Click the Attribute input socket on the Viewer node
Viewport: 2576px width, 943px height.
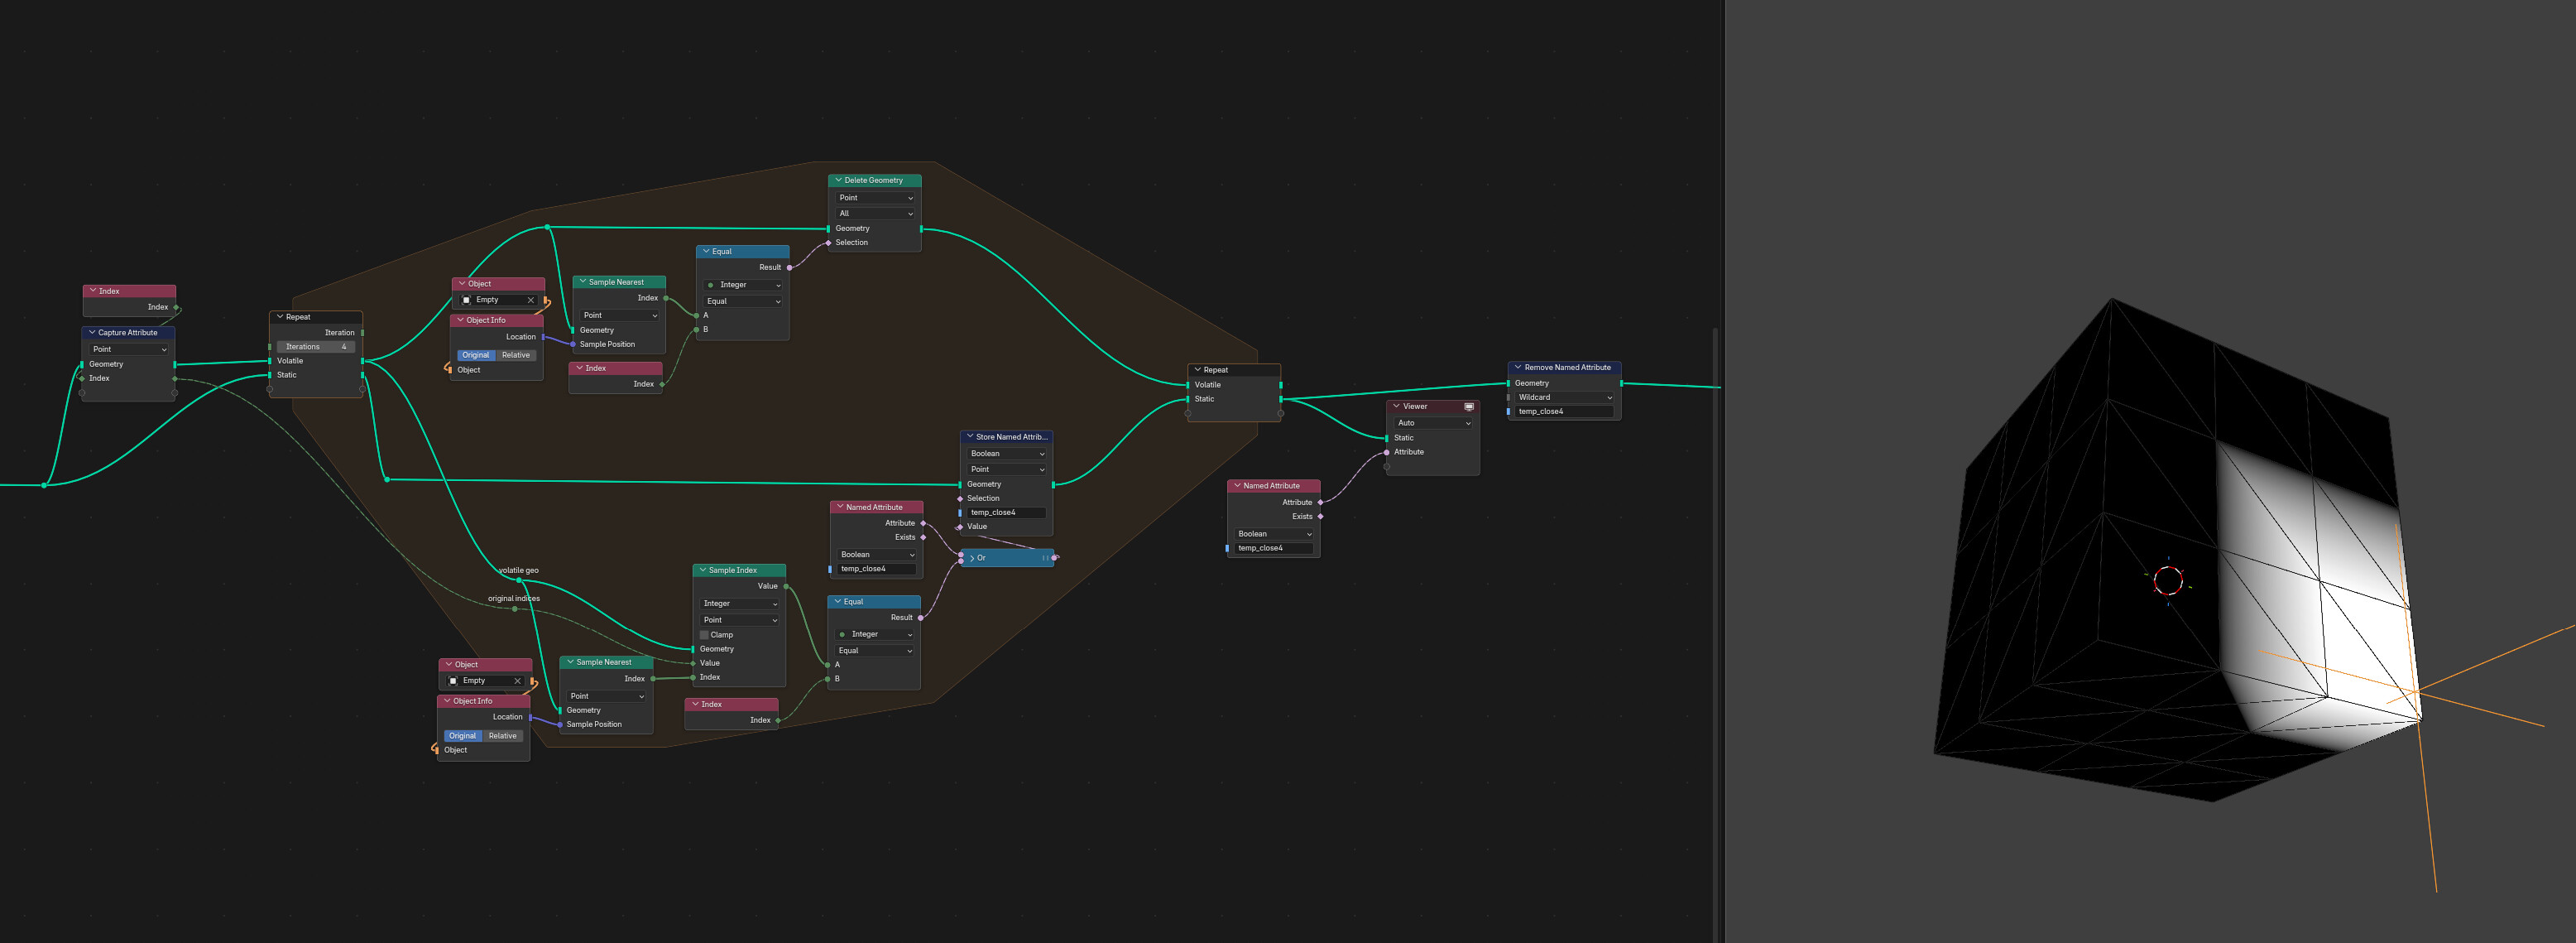click(1386, 452)
